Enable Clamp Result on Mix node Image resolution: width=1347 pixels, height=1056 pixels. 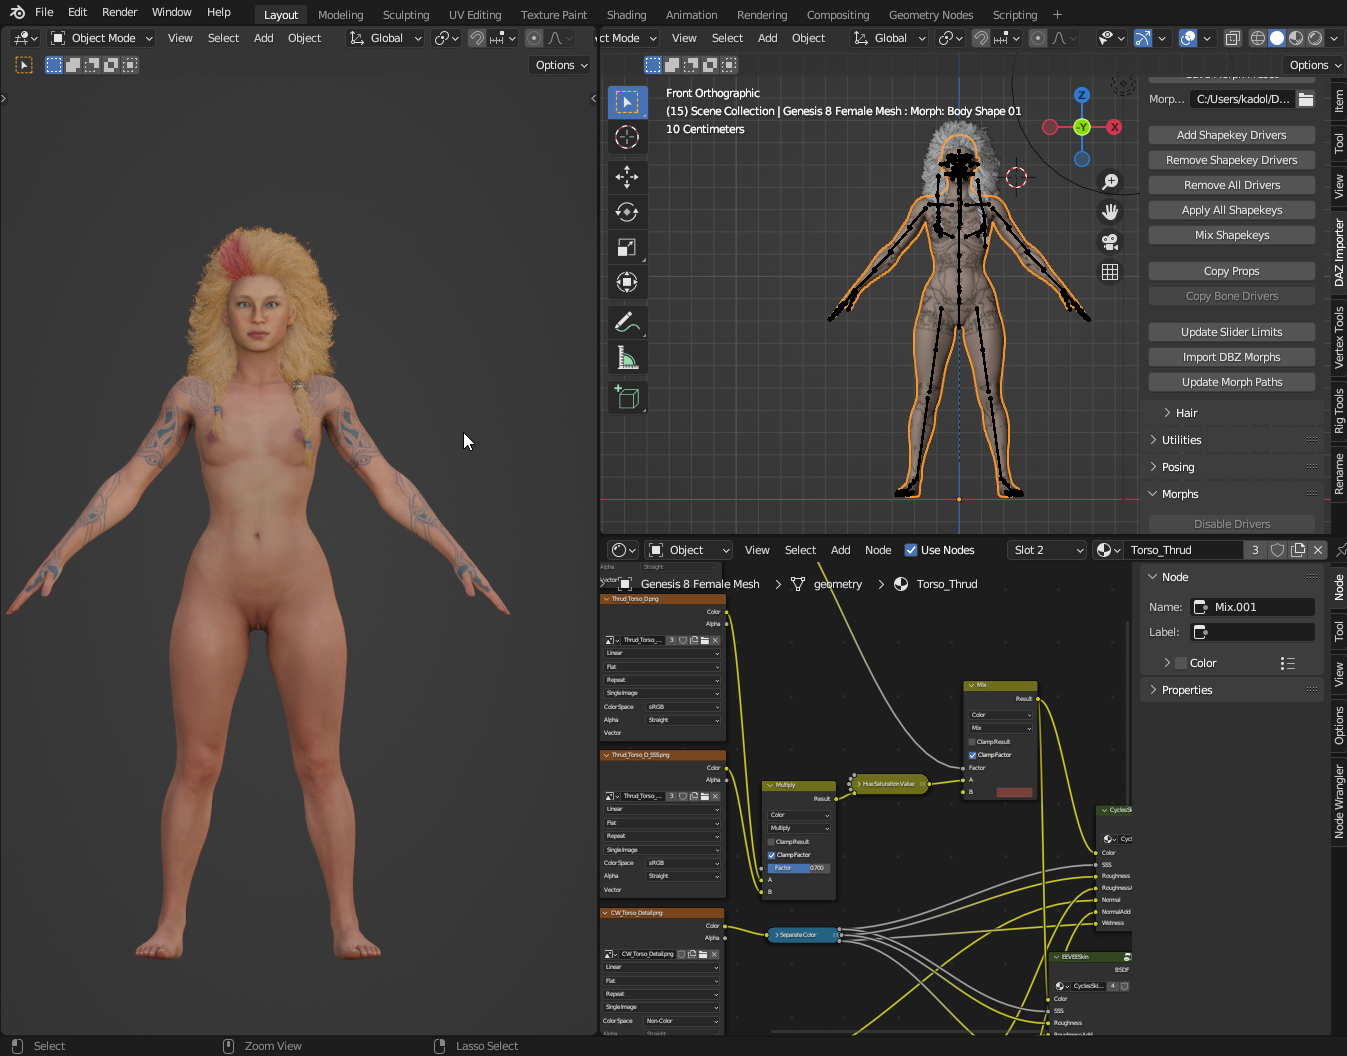click(x=972, y=742)
